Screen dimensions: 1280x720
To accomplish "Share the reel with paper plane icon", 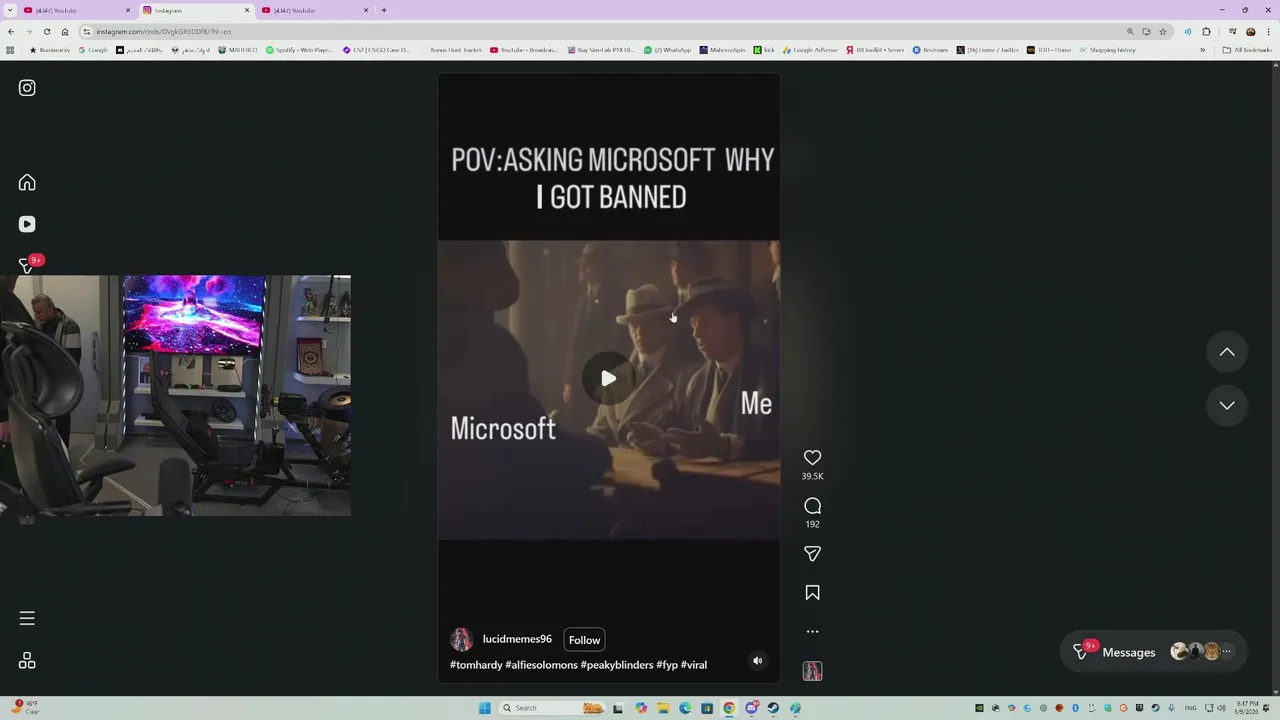I will coord(812,554).
